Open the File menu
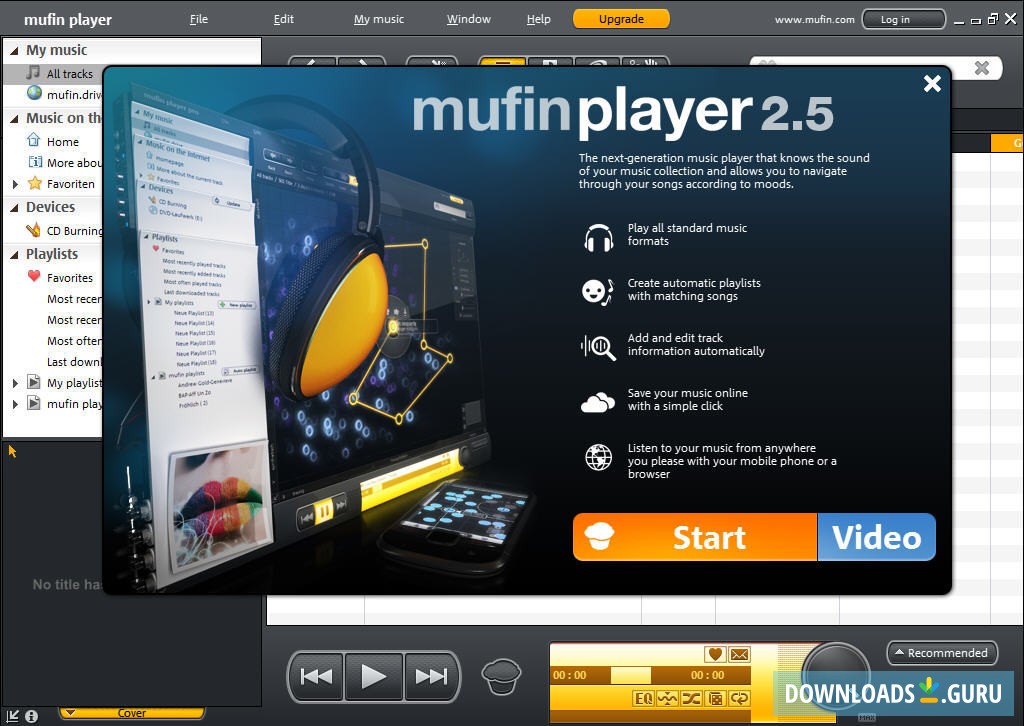The image size is (1024, 726). pyautogui.click(x=198, y=18)
